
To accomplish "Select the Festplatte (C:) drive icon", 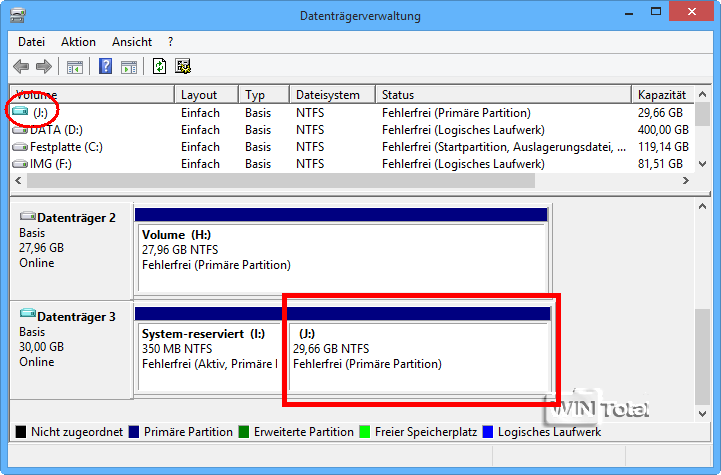I will click(20, 147).
